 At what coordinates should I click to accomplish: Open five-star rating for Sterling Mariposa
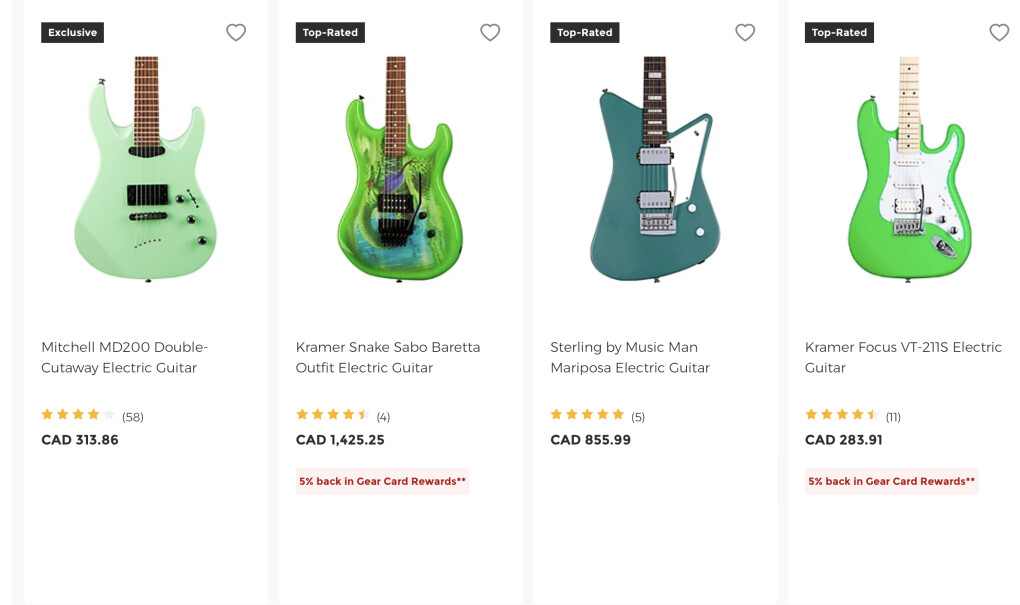click(587, 415)
